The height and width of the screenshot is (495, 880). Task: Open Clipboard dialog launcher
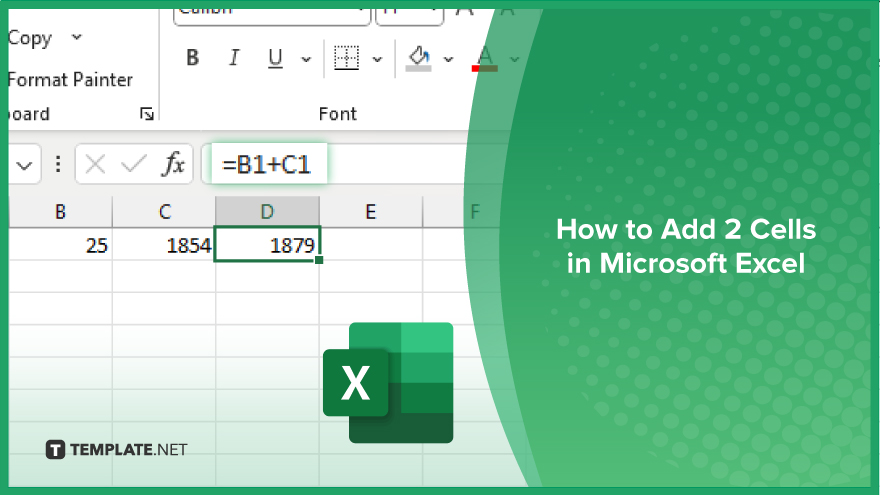click(x=147, y=114)
